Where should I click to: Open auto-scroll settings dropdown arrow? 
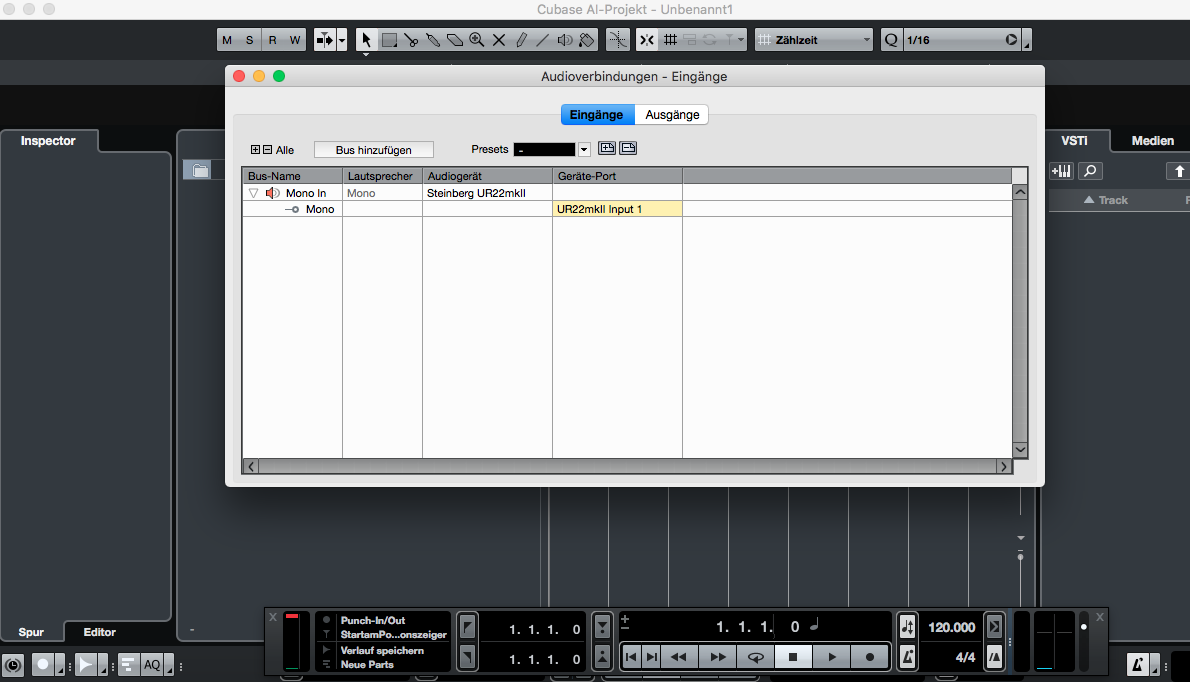[x=342, y=39]
